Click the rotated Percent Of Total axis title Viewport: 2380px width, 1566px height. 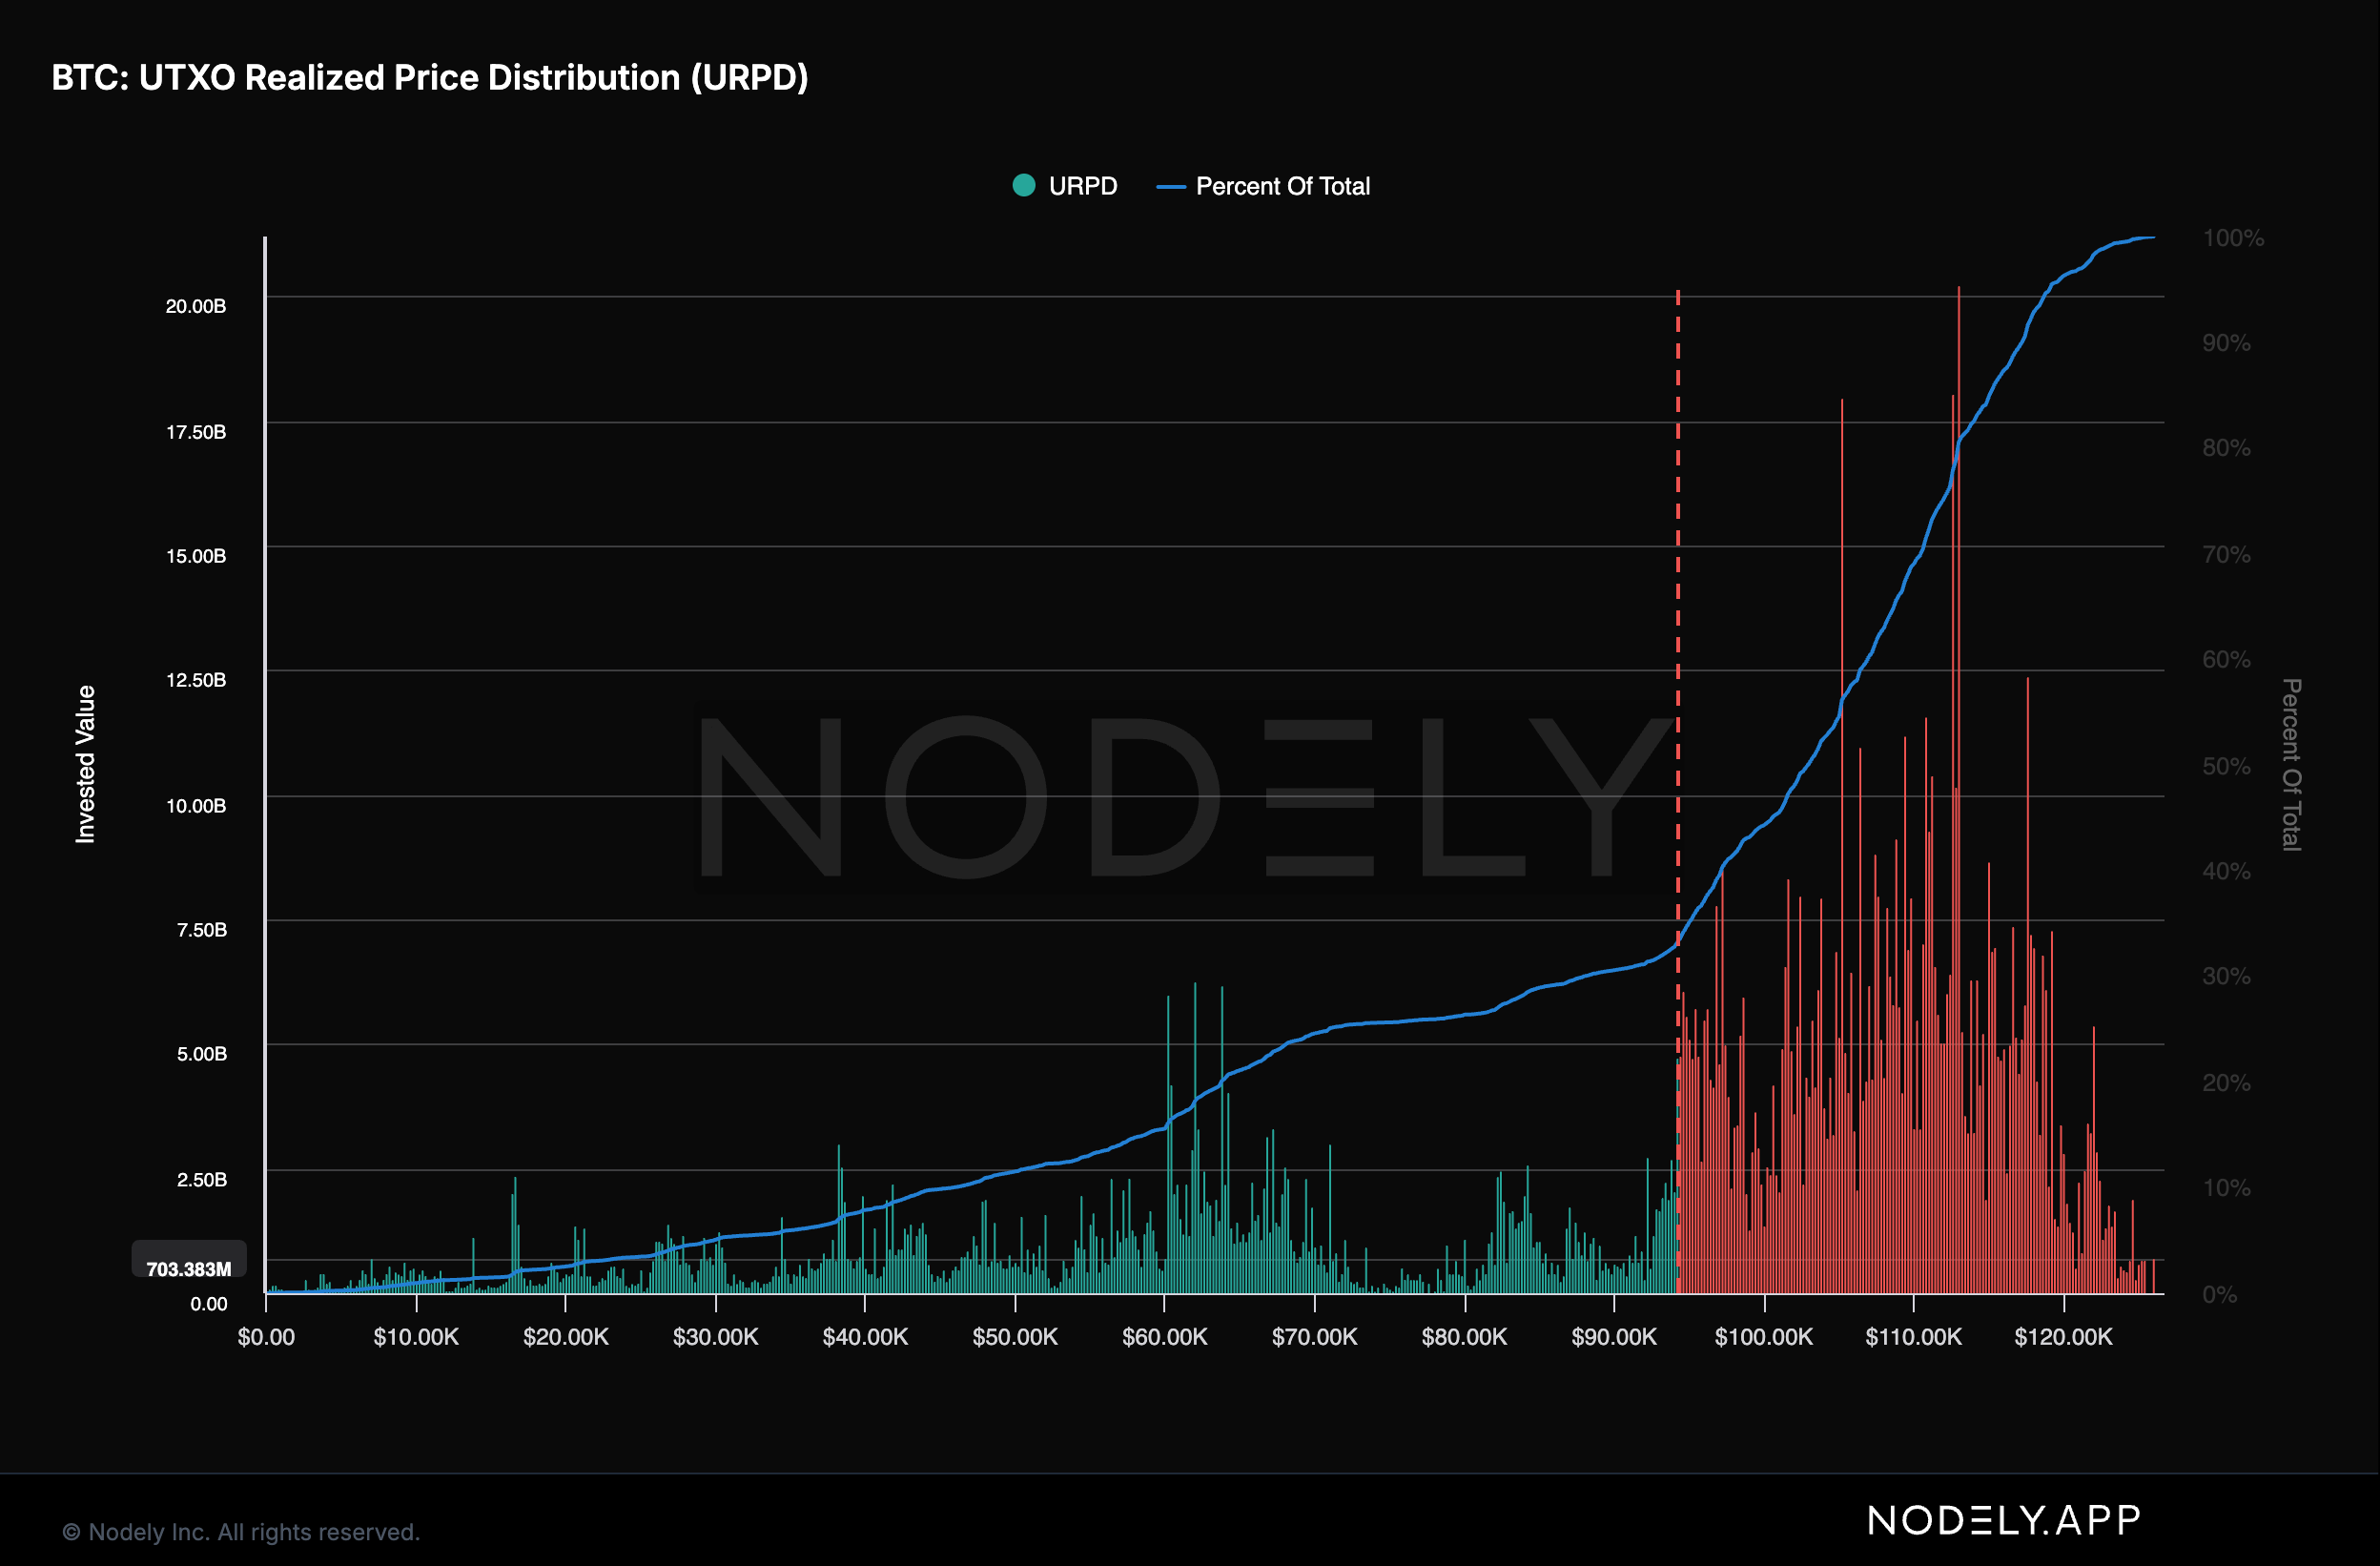tap(2291, 764)
